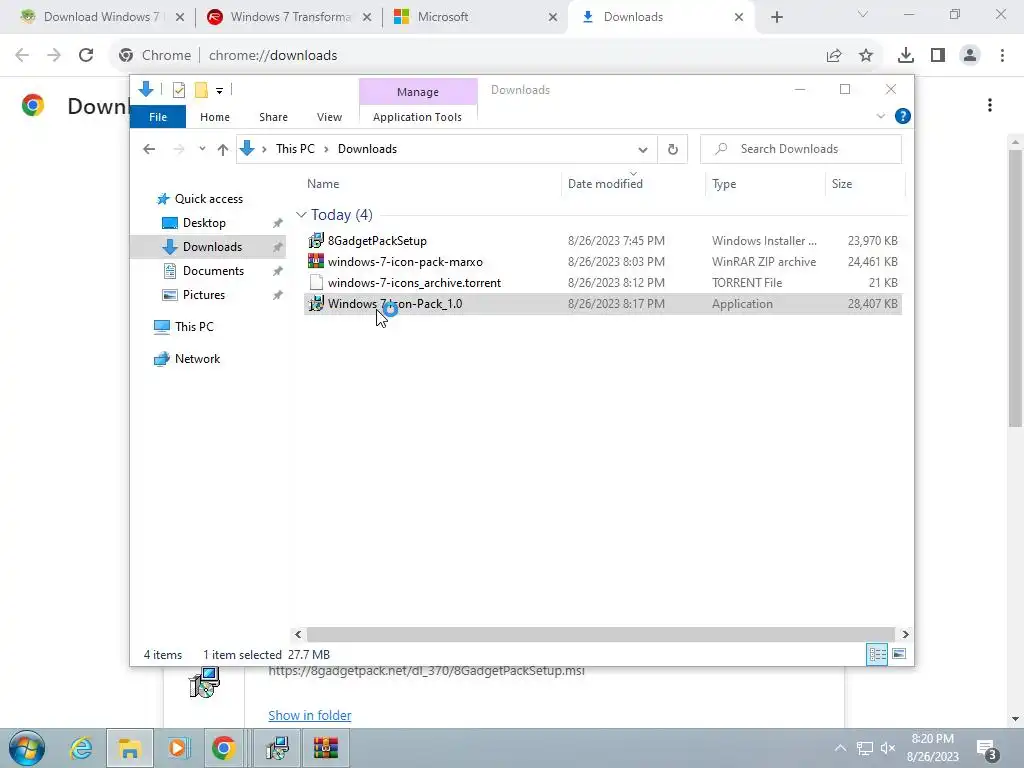Click the Properties quick access toolbar icon
Image resolution: width=1024 pixels, height=768 pixels.
coord(178,90)
